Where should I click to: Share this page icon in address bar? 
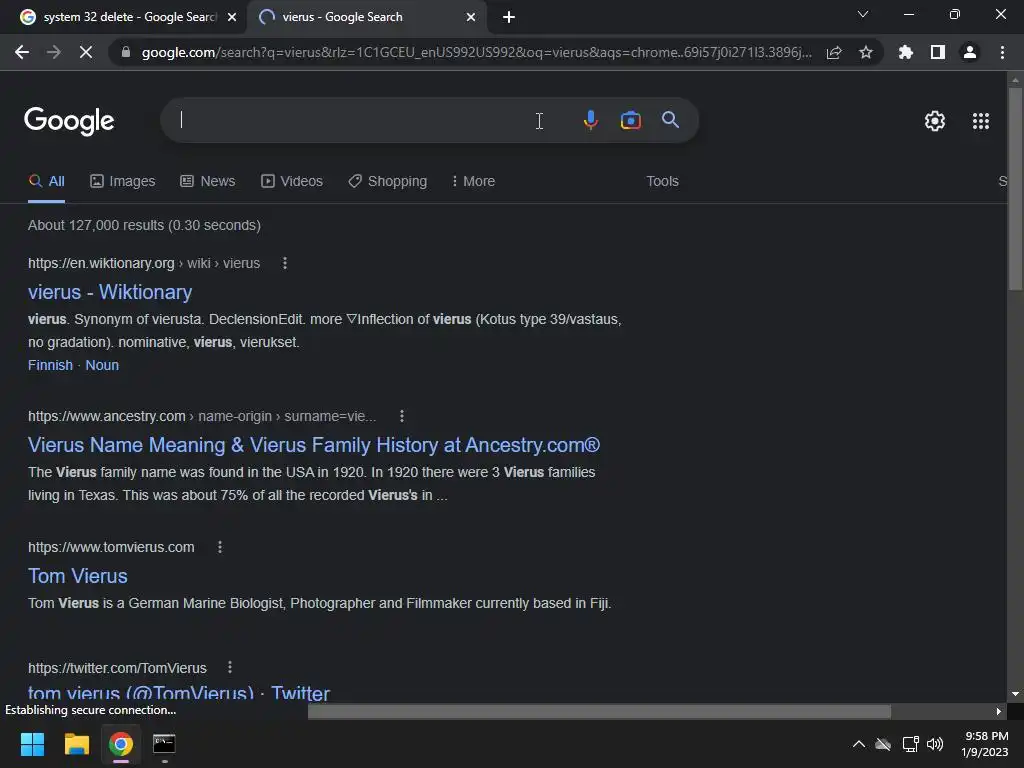tap(834, 52)
